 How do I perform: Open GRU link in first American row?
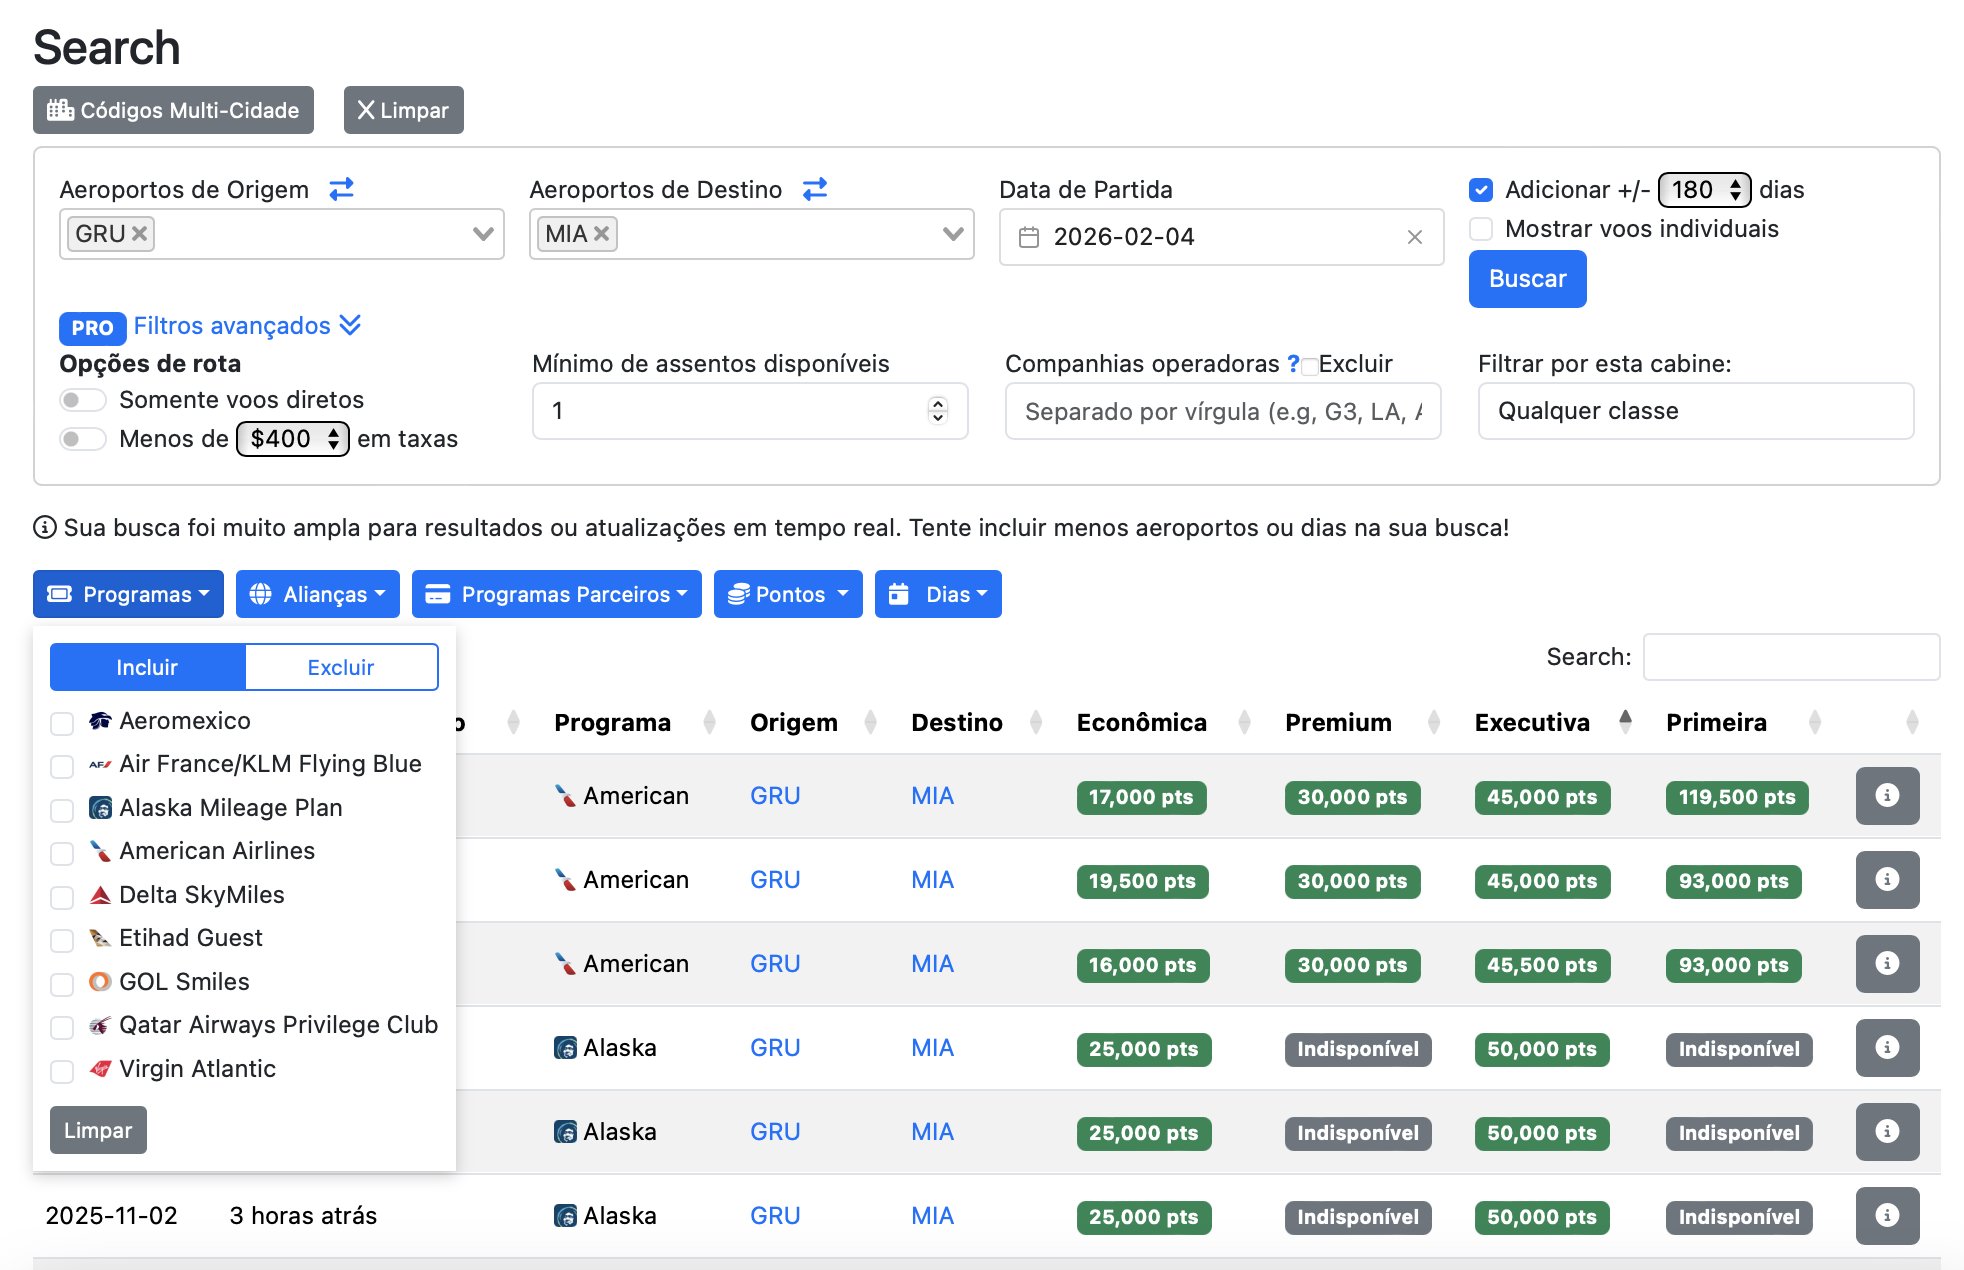click(x=775, y=796)
